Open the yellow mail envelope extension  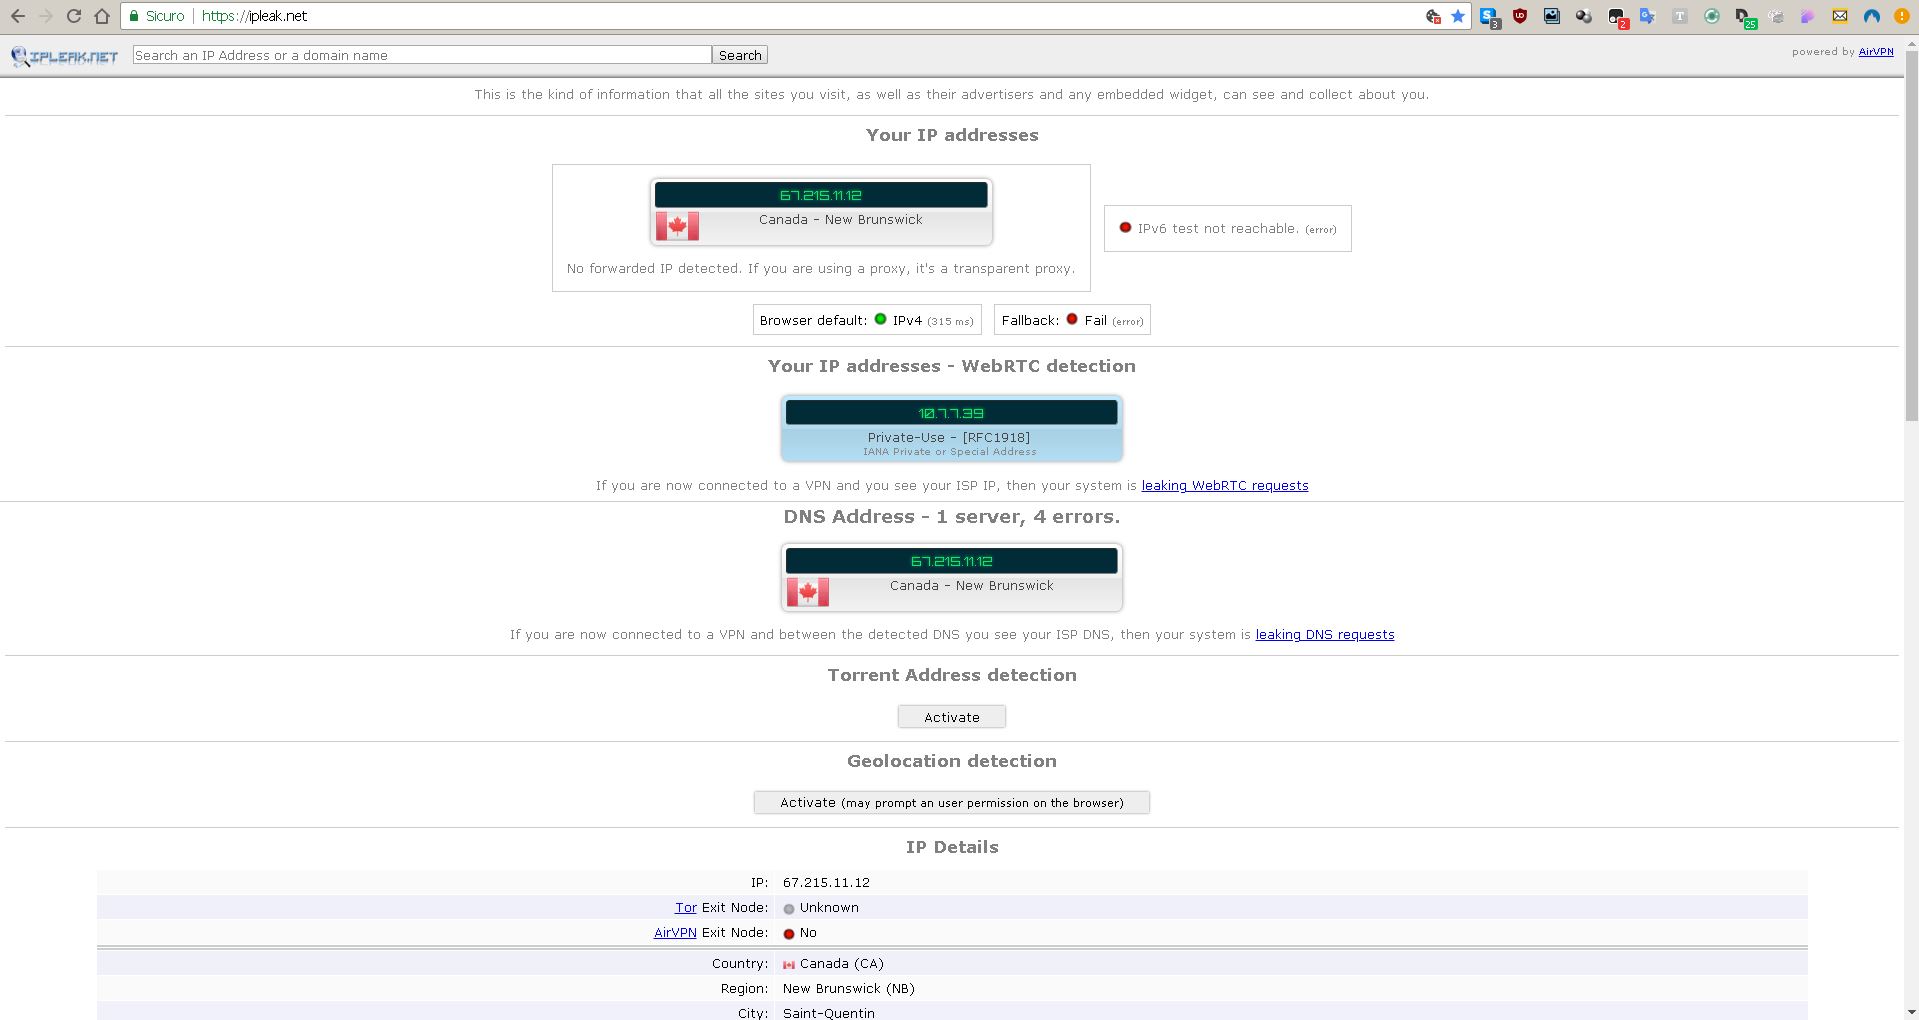click(x=1840, y=16)
